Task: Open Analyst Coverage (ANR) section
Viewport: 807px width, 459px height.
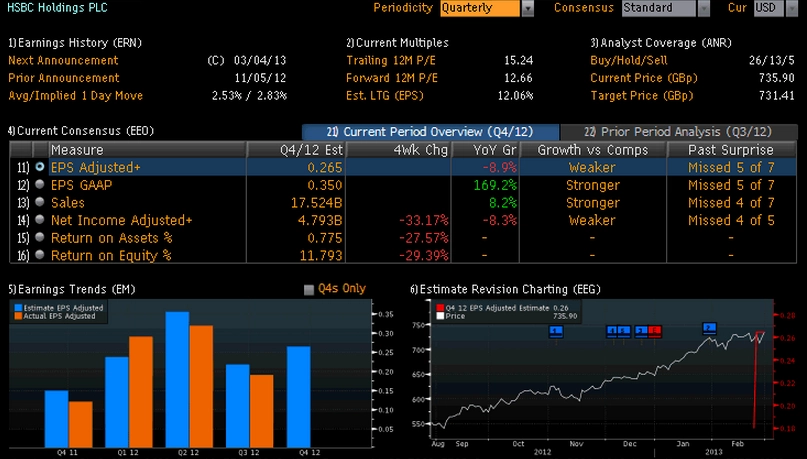Action: pos(661,43)
